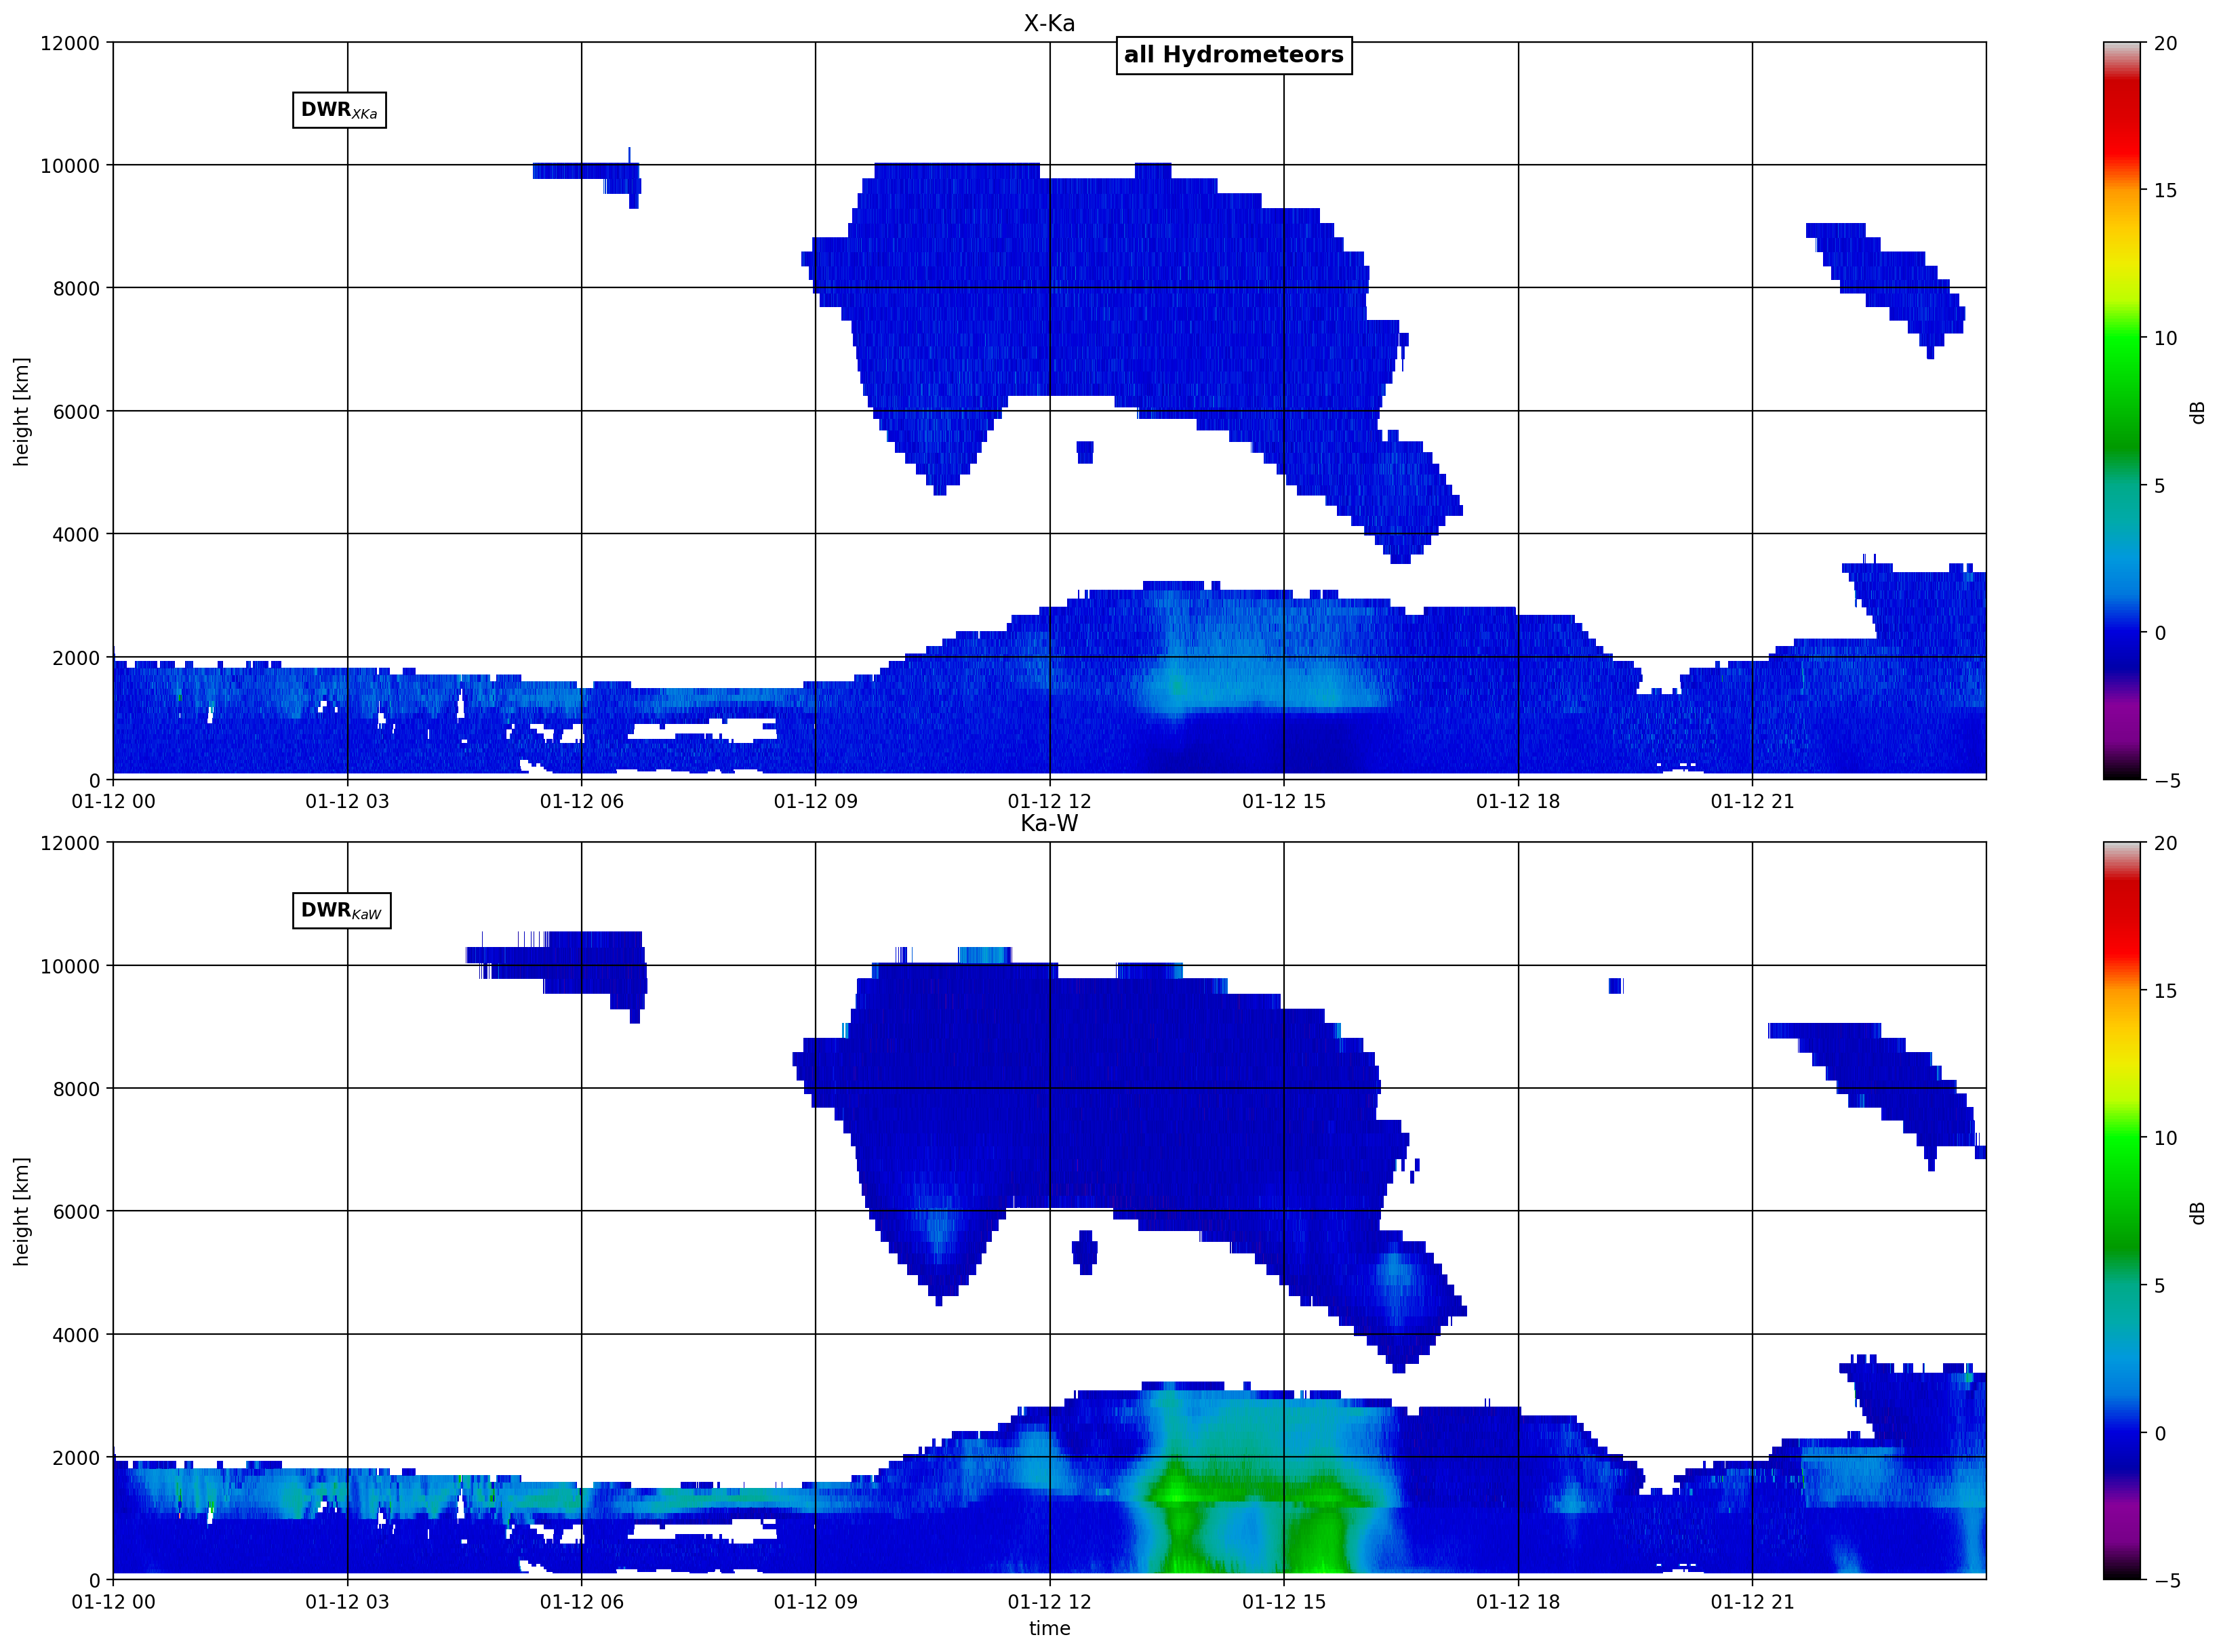Click the "15" tick on the top colorbar
Screen dimensions: 2221x1652
[x=2165, y=190]
